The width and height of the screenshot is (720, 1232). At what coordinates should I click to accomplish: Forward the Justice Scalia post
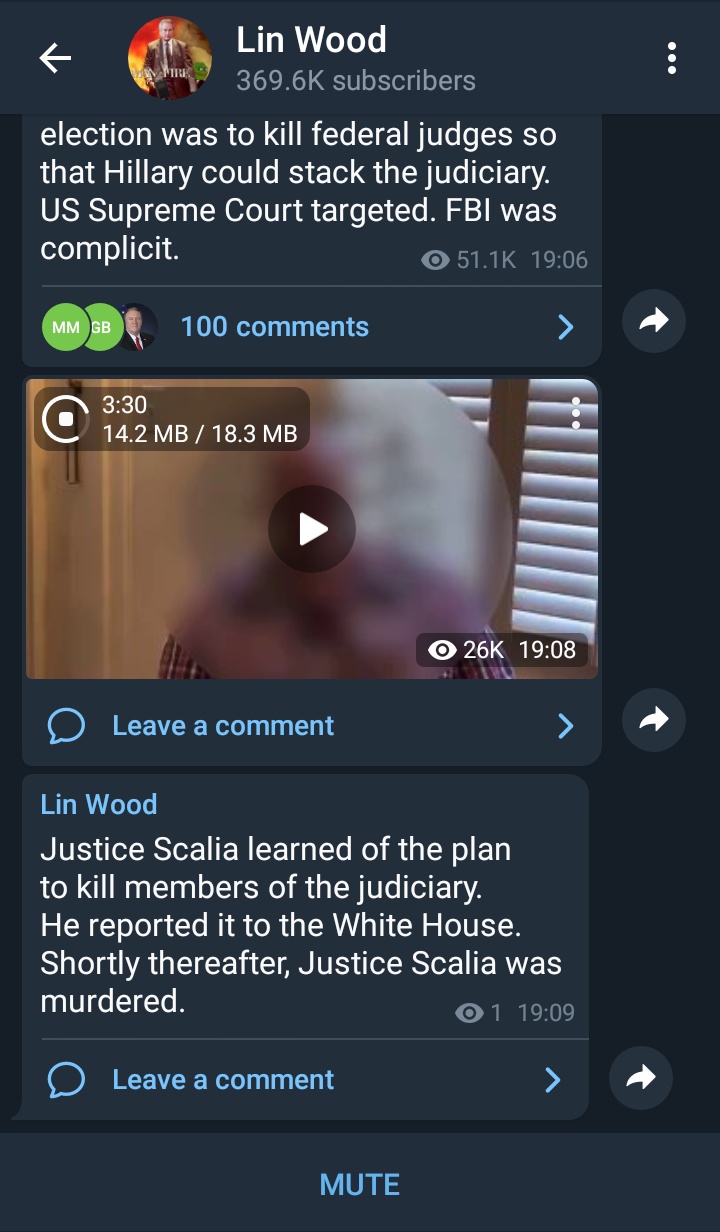coord(641,1077)
